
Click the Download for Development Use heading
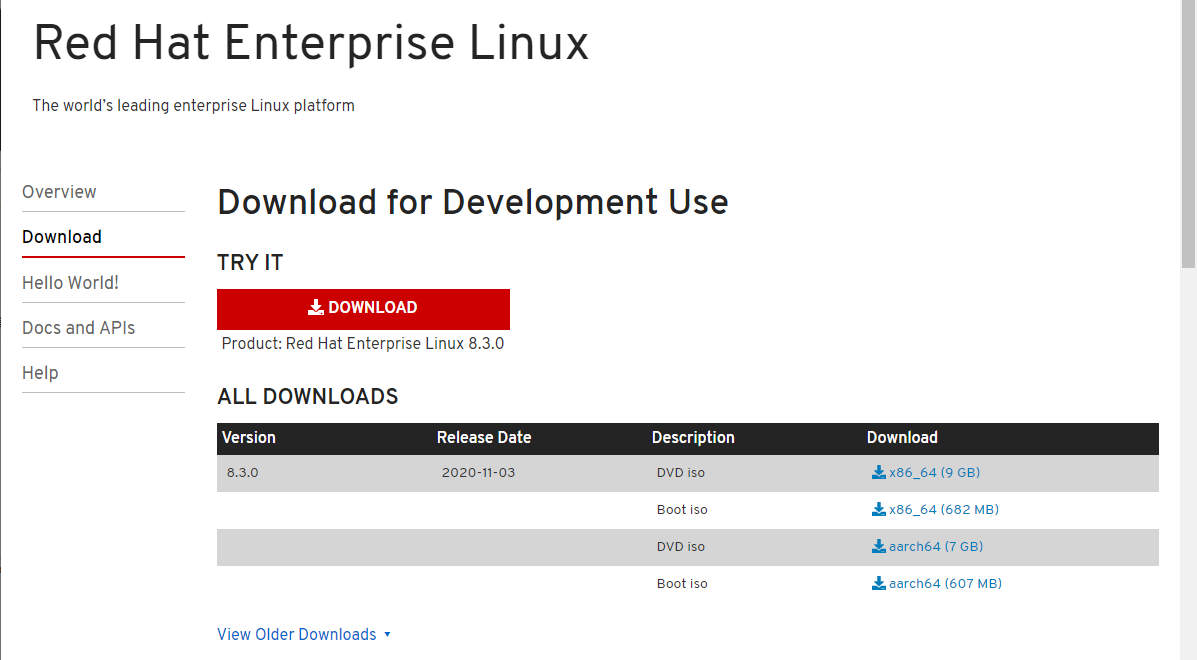pos(473,203)
